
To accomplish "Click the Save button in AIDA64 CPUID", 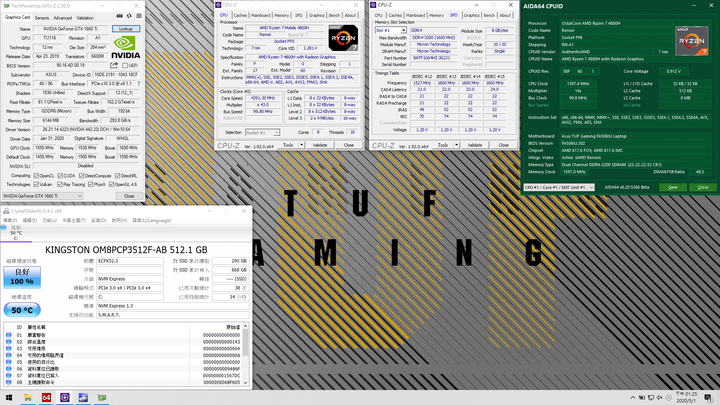I will tap(673, 187).
